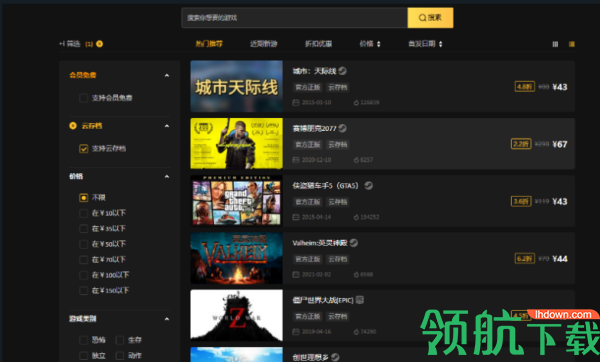The width and height of the screenshot is (600, 362).
Task: Clear the active filter with the orange X beside 筛选
Action: (99, 44)
